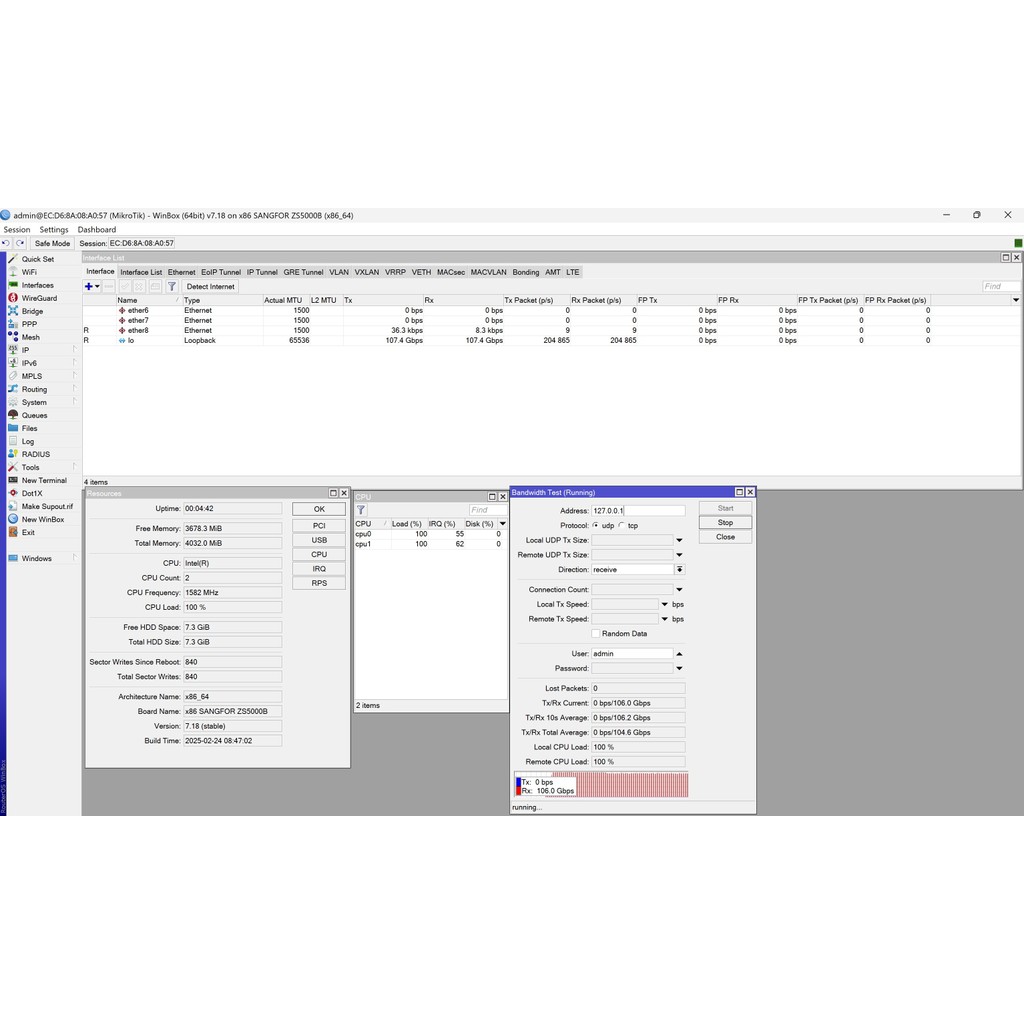Expand the Local UDP Tx Size arrow
The height and width of the screenshot is (1024, 1024).
[x=679, y=540]
